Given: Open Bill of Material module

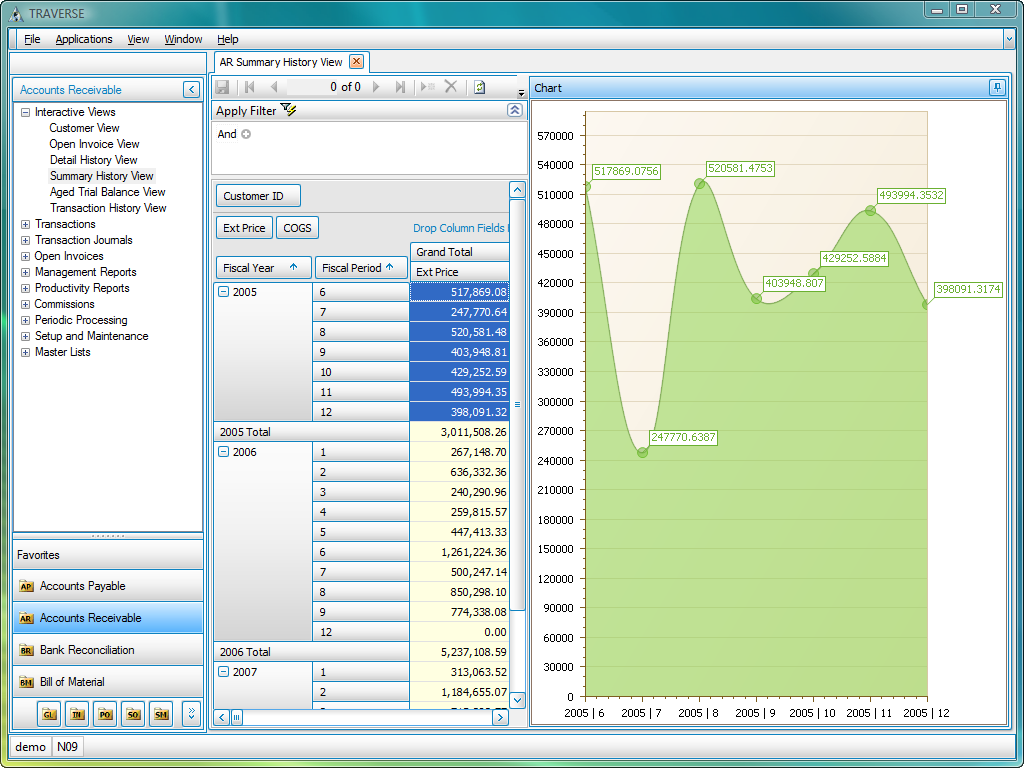Looking at the screenshot, I should click(108, 682).
